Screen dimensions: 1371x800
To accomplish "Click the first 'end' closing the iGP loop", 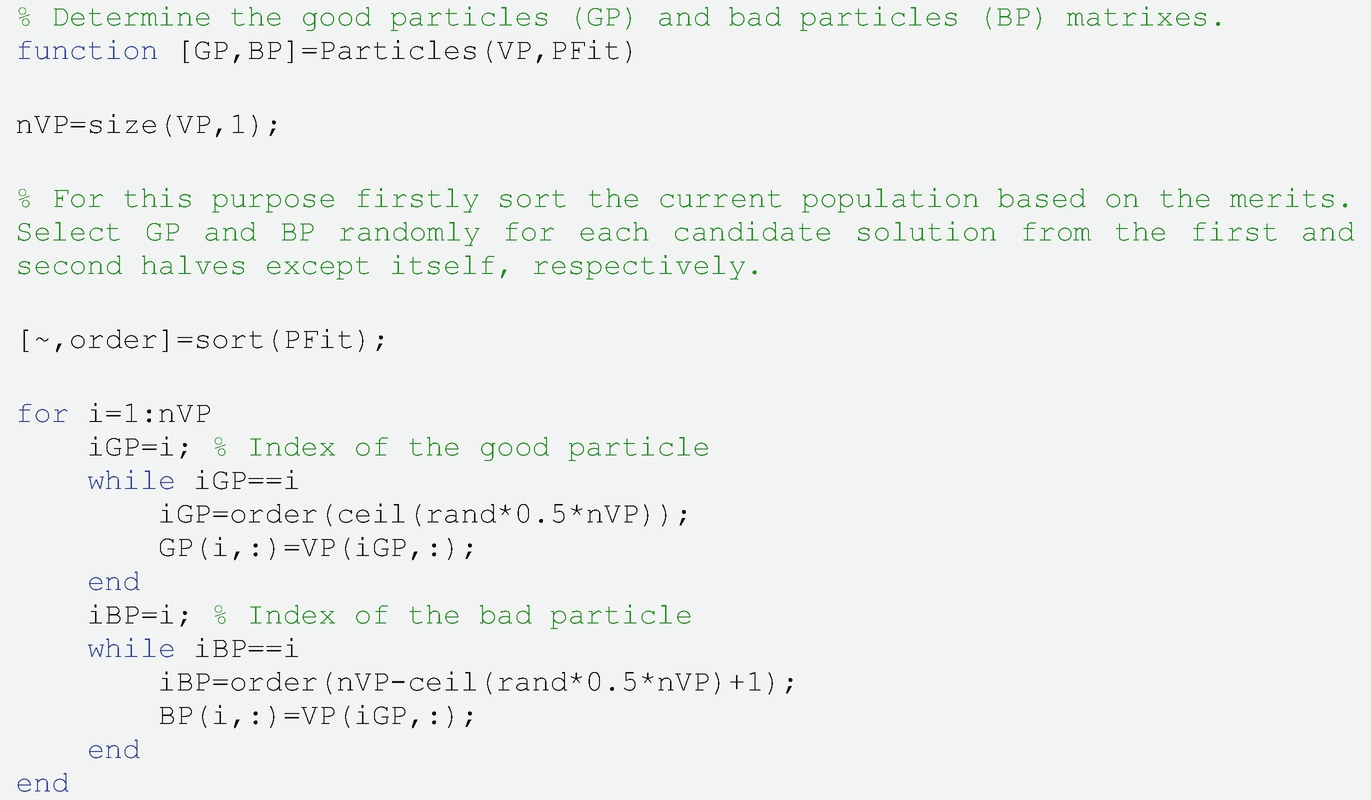I will pos(114,581).
